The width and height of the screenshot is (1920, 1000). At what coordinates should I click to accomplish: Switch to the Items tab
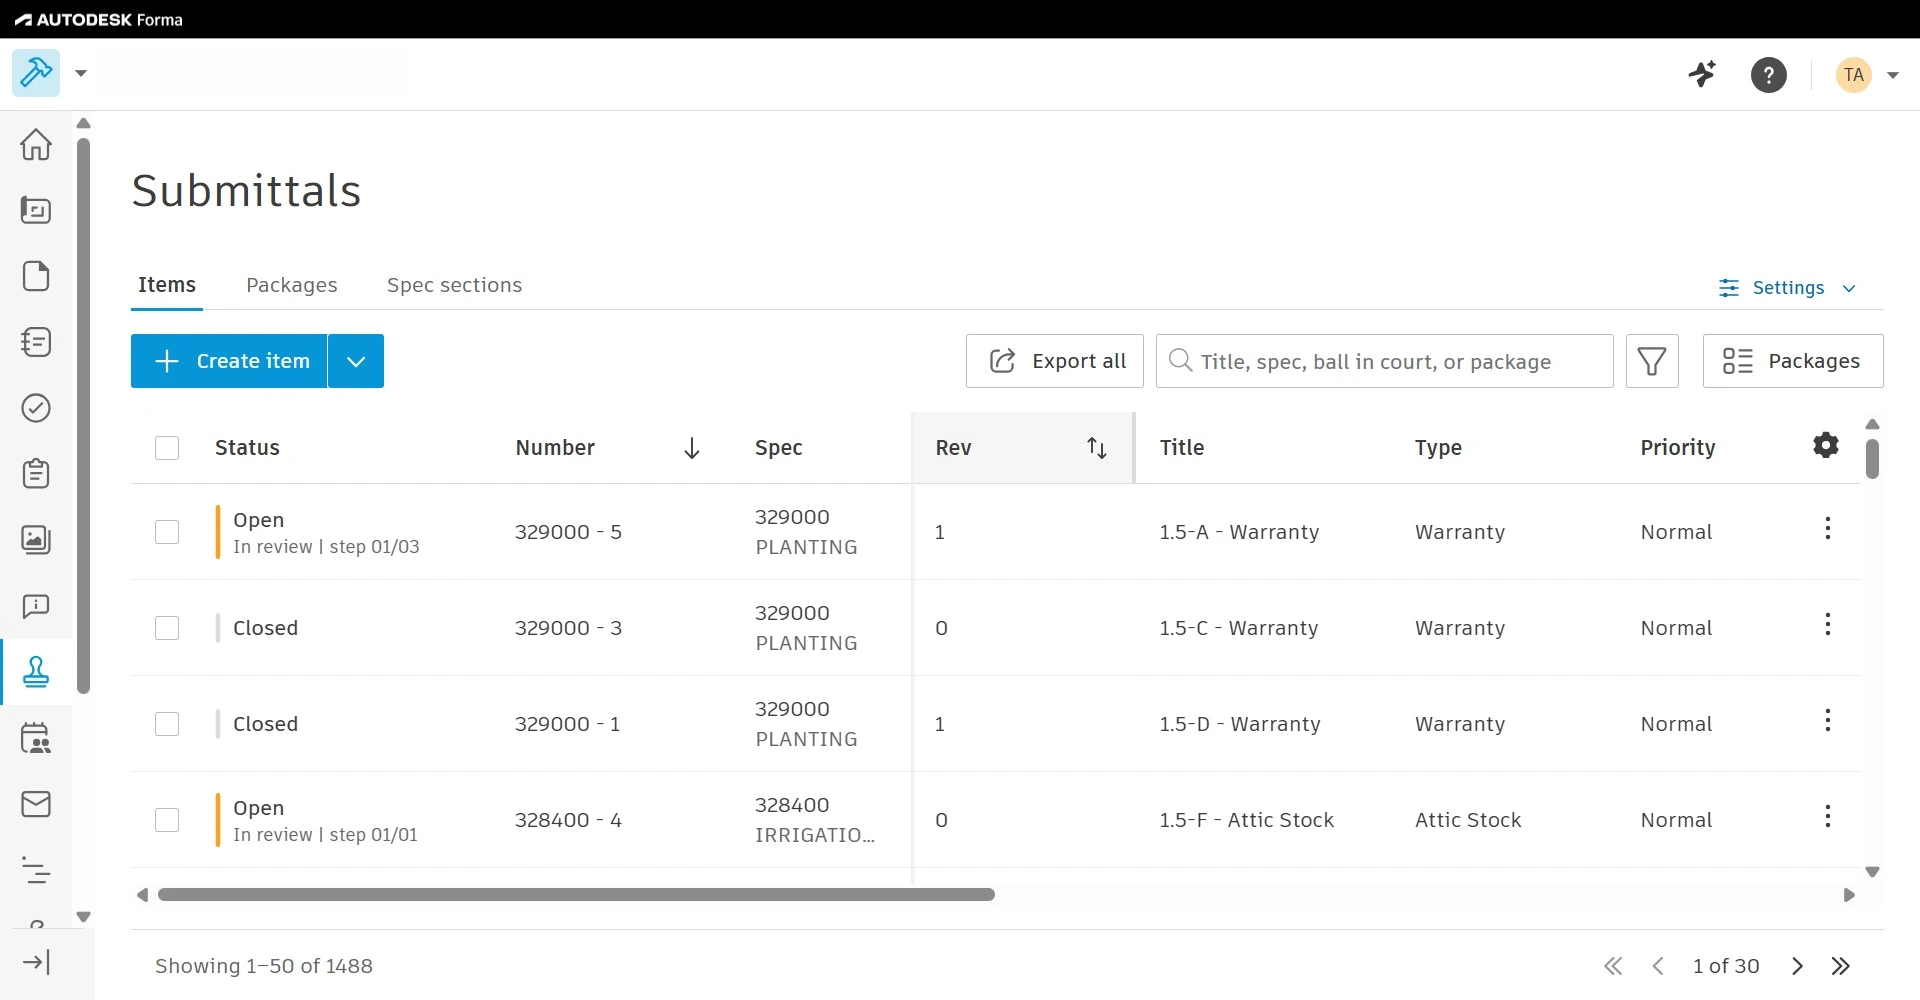(x=167, y=285)
